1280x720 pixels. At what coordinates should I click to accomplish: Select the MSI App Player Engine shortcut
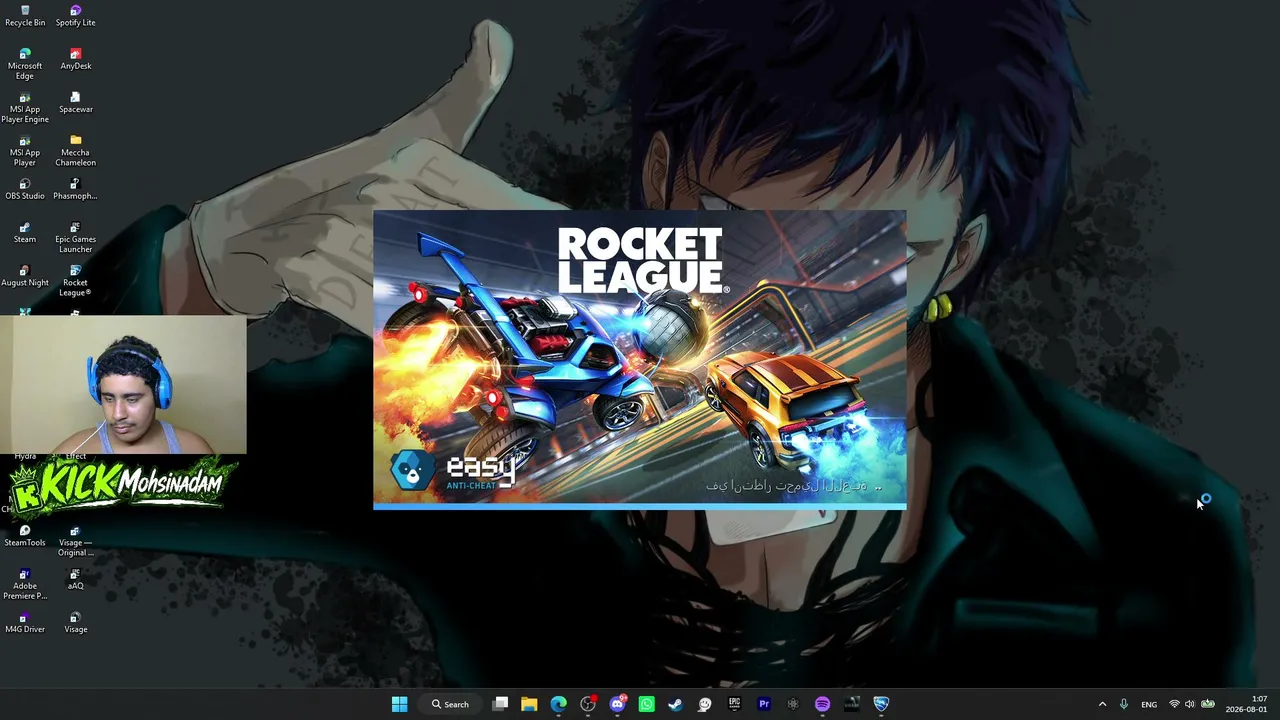[25, 107]
